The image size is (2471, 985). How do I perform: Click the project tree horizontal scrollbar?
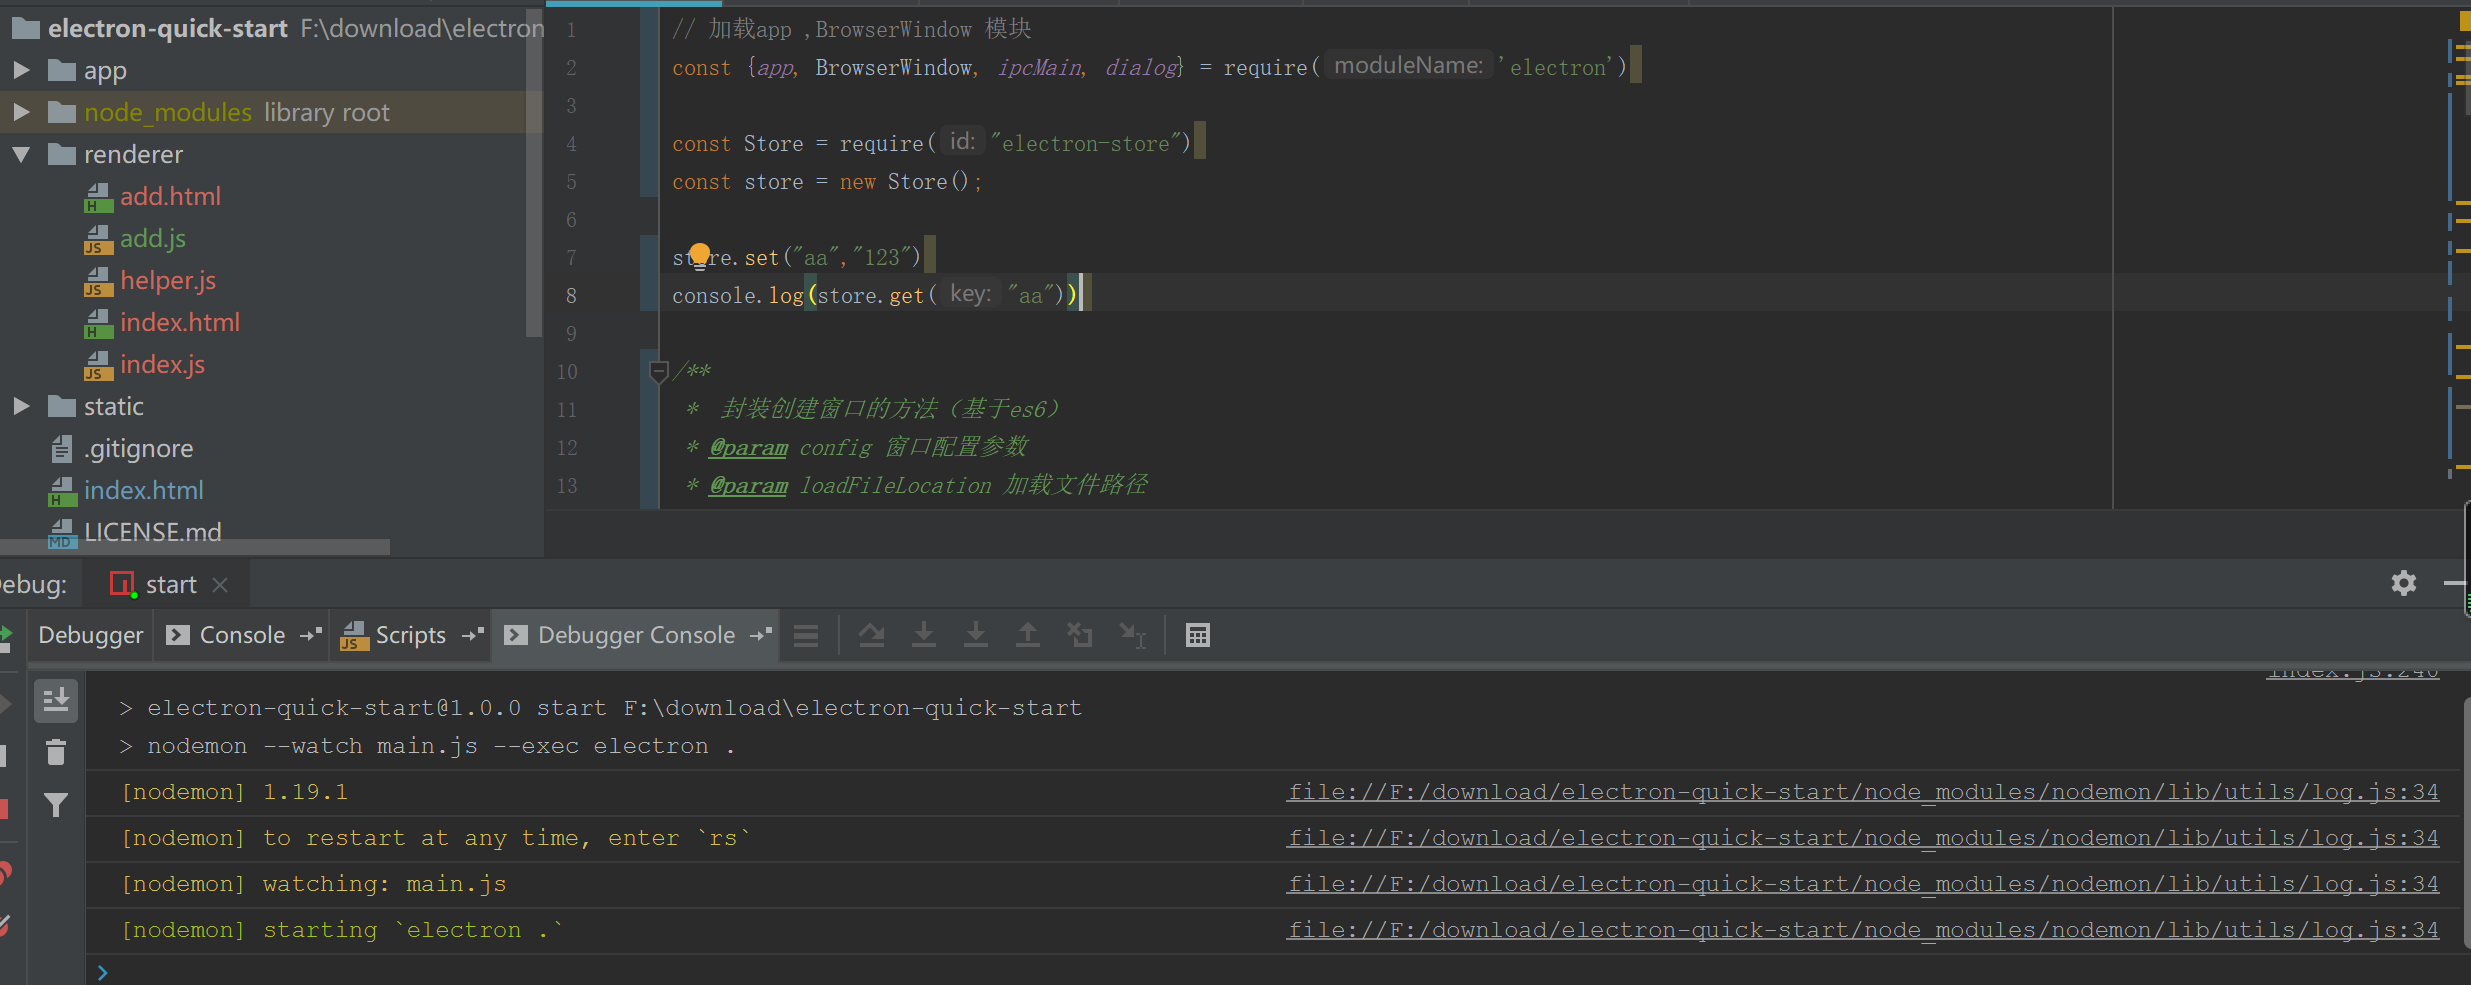point(195,547)
